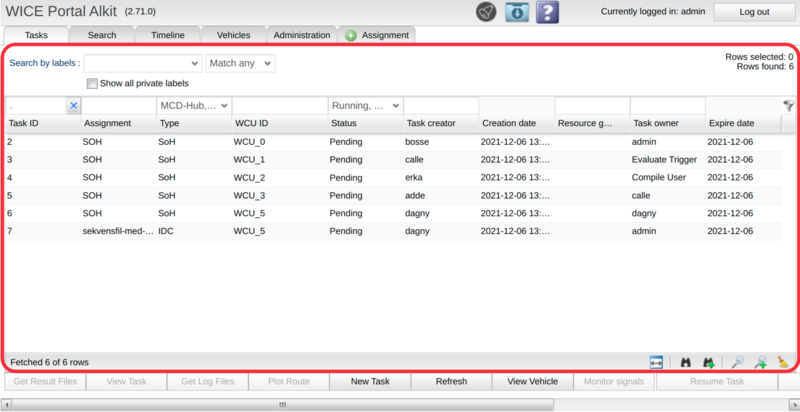The width and height of the screenshot is (800, 412).
Task: Click the fit column width icon
Action: [x=657, y=362]
